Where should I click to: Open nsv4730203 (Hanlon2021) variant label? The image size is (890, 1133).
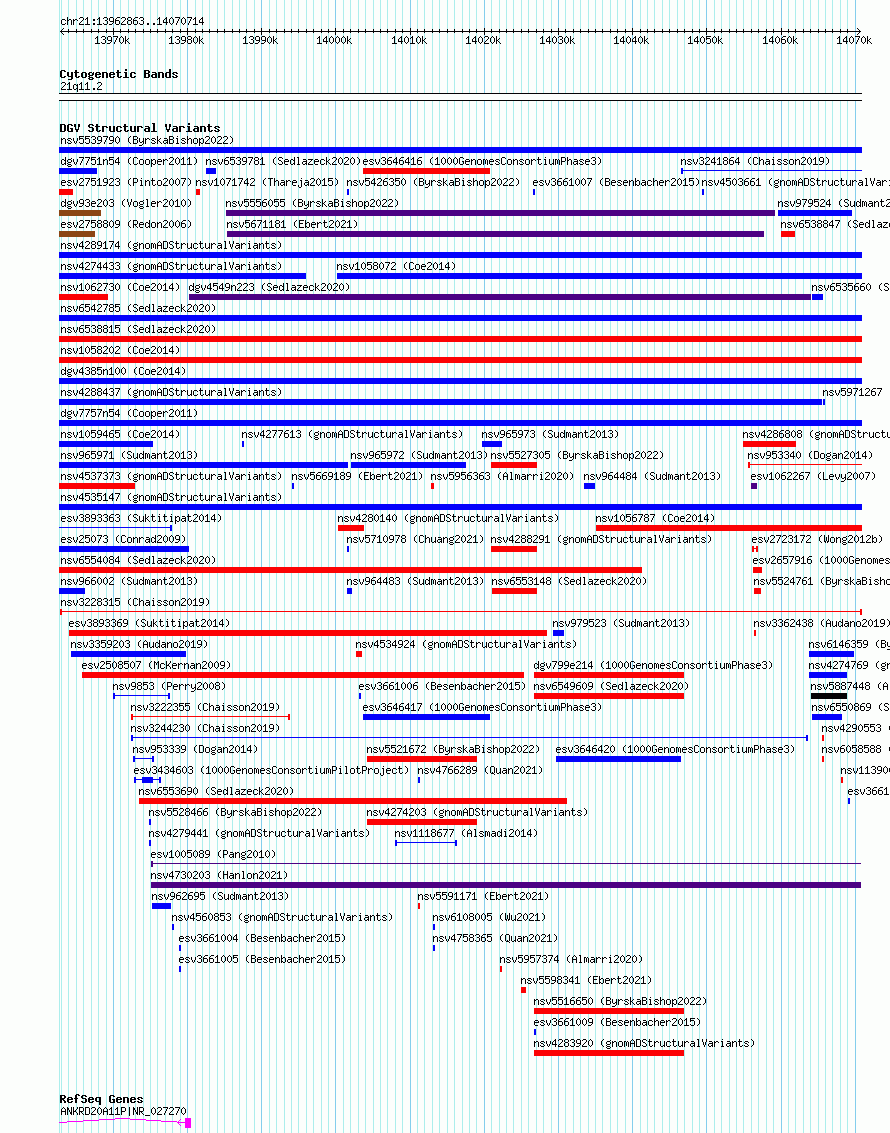(x=220, y=874)
